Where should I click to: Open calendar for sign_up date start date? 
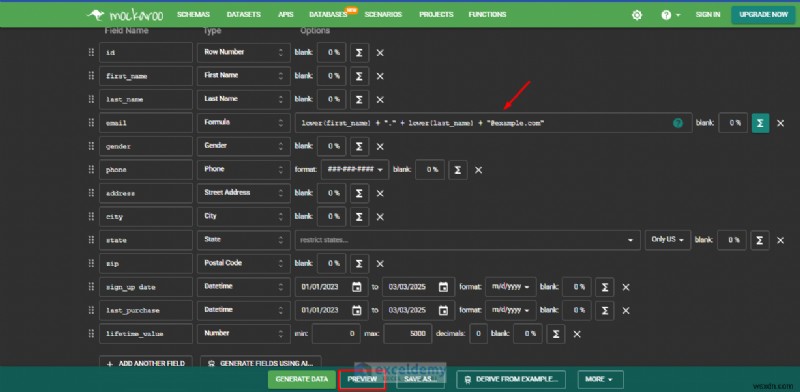[357, 287]
